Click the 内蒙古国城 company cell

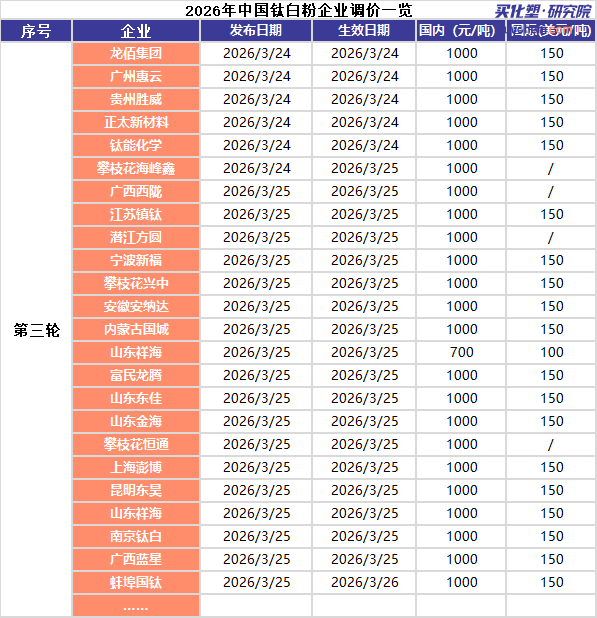136,329
